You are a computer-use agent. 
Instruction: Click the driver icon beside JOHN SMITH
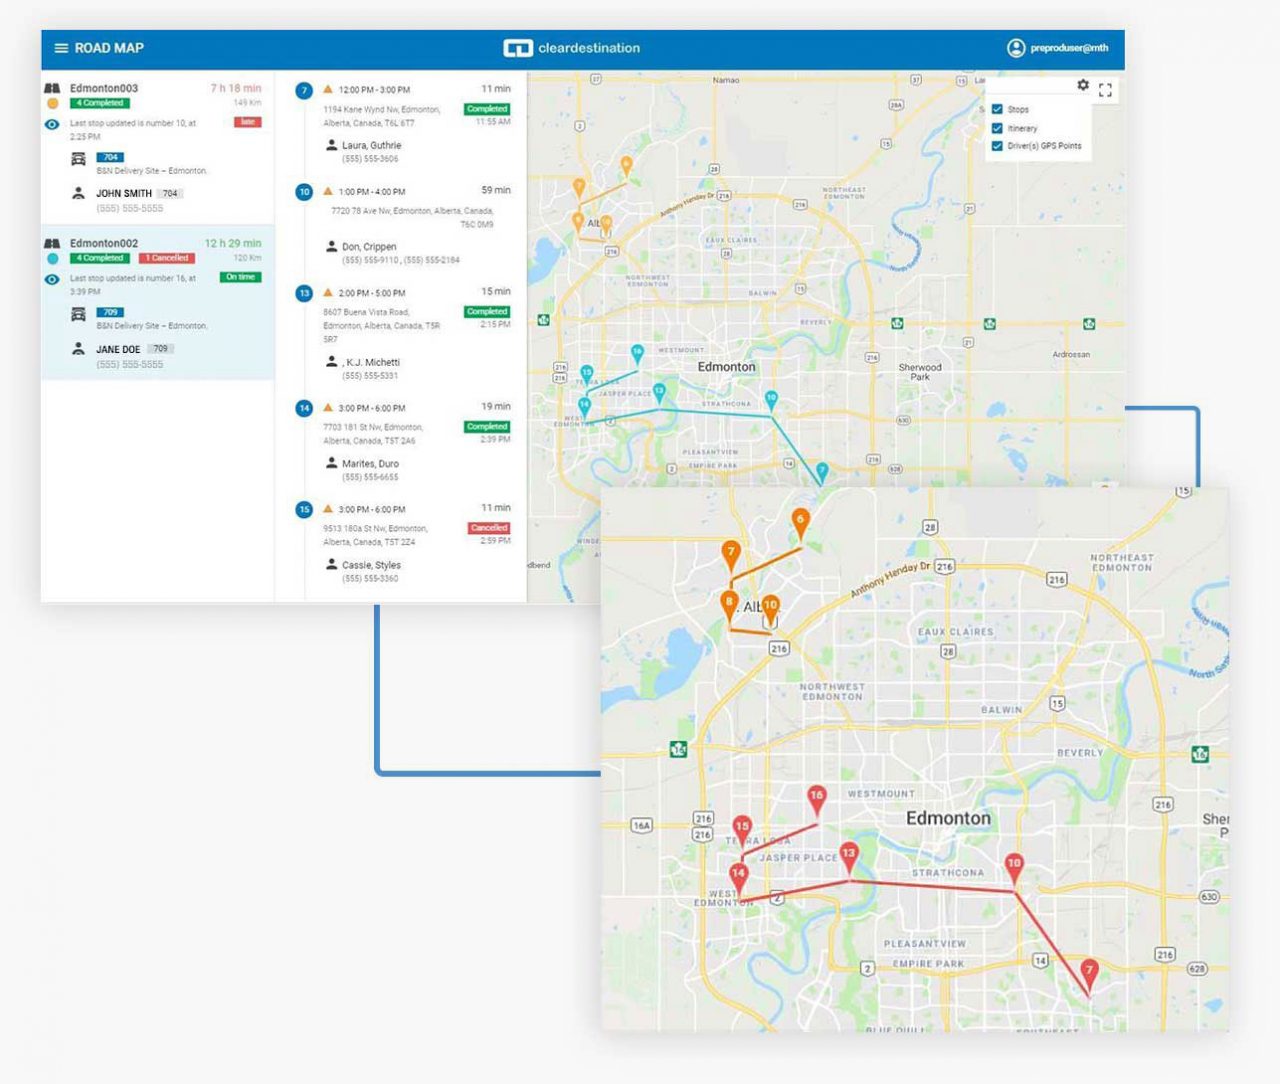tap(78, 190)
